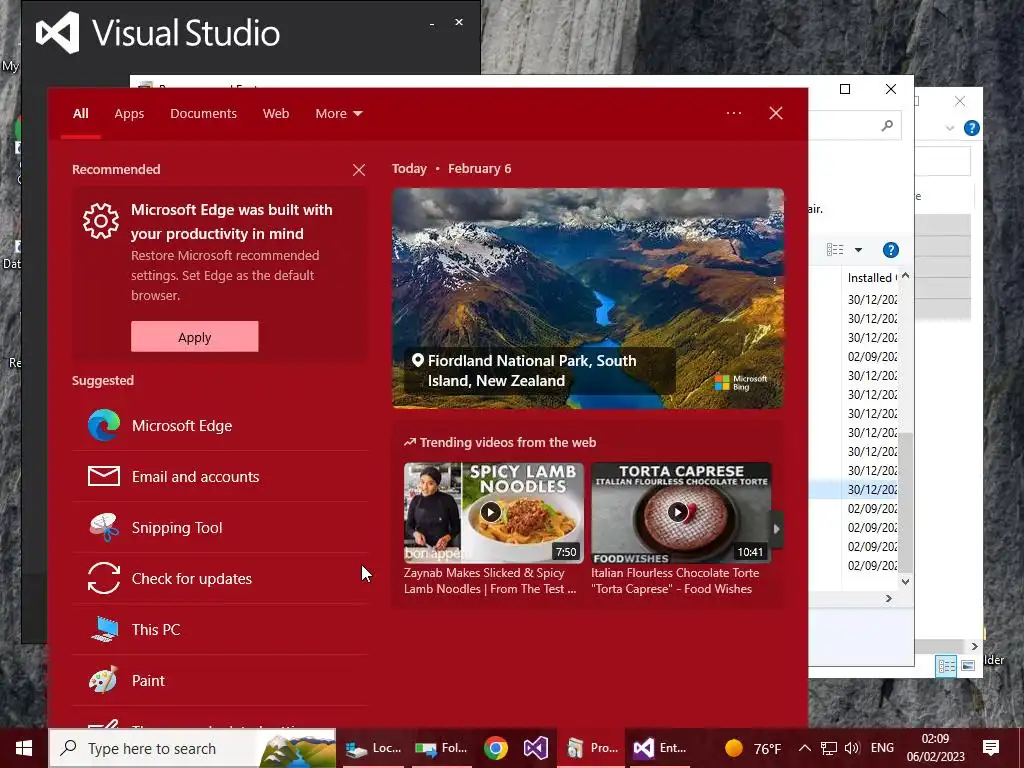Launch Paint from suggested apps

tap(220, 680)
